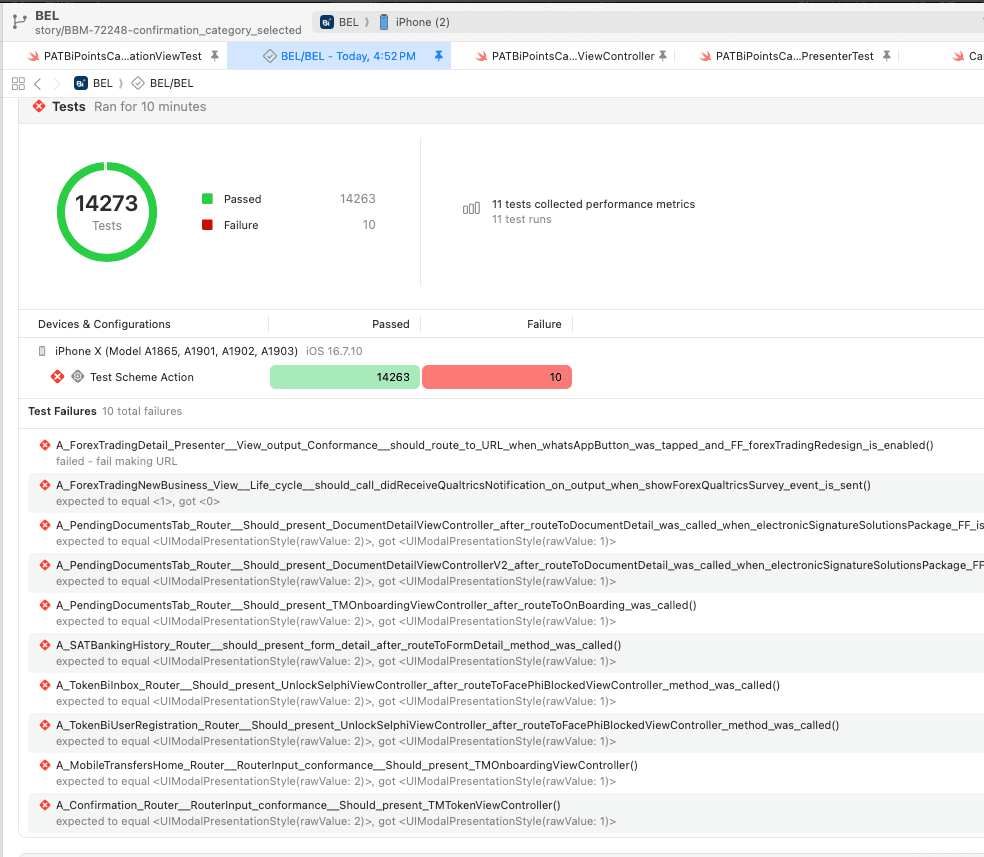Select the A_Confirmation_Router TMTokenViewController failure
984x857 pixels.
(308, 805)
